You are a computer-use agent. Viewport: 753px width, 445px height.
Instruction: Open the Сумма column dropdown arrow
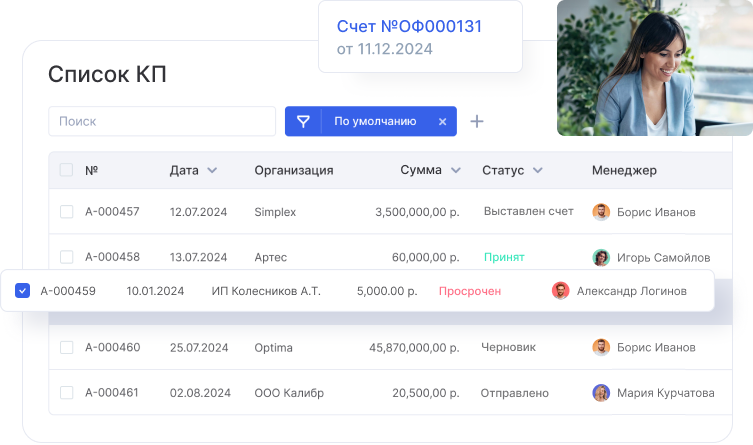click(456, 171)
